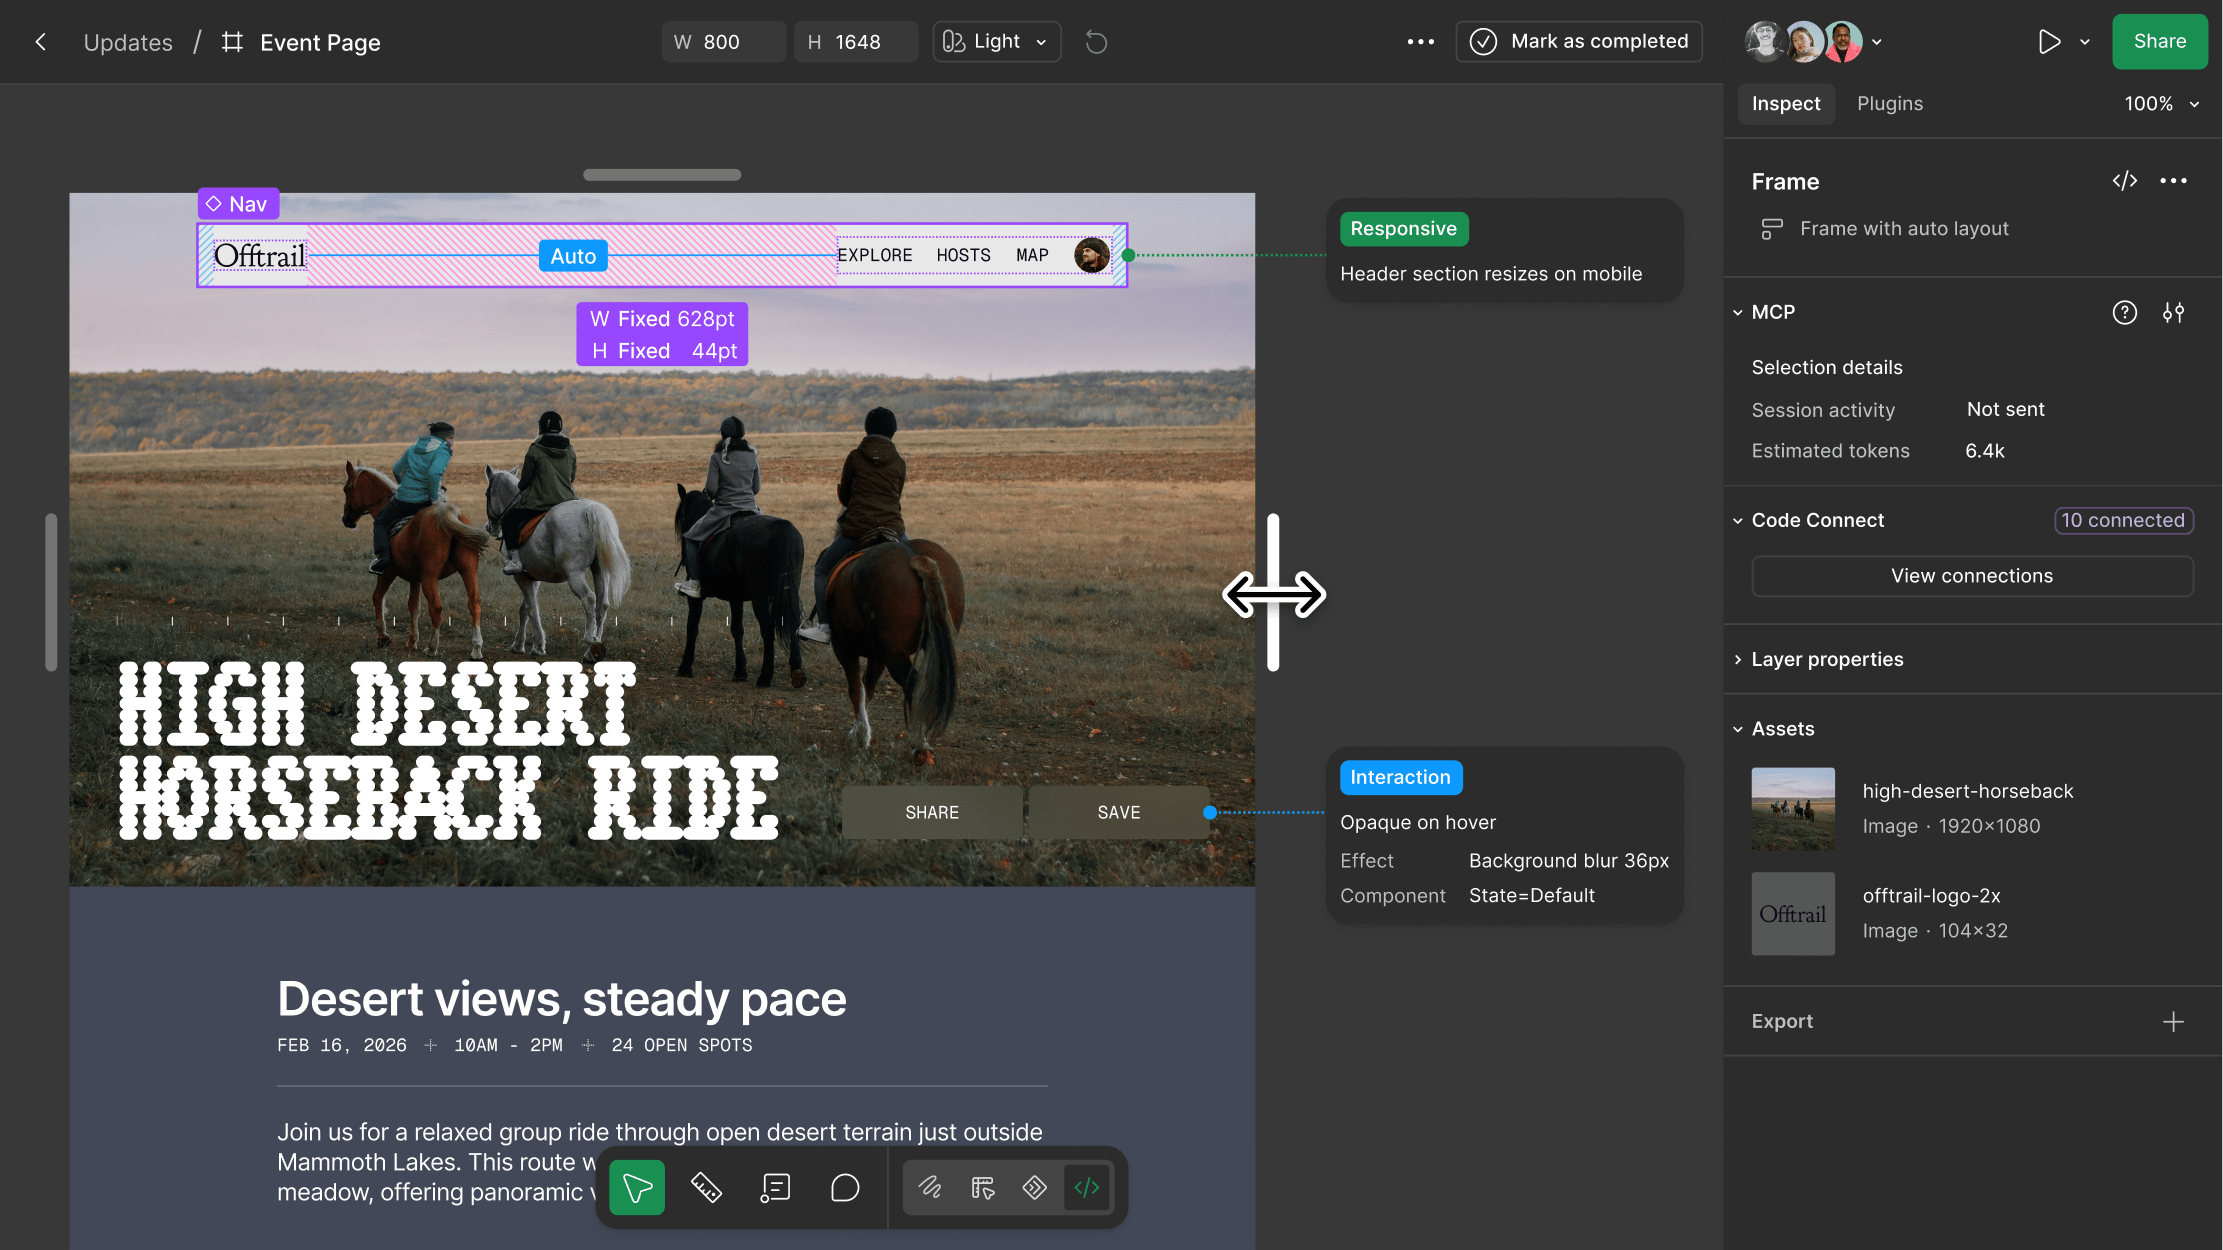This screenshot has width=2223, height=1250.
Task: Click the Responsive annotation tag
Action: (x=1404, y=229)
